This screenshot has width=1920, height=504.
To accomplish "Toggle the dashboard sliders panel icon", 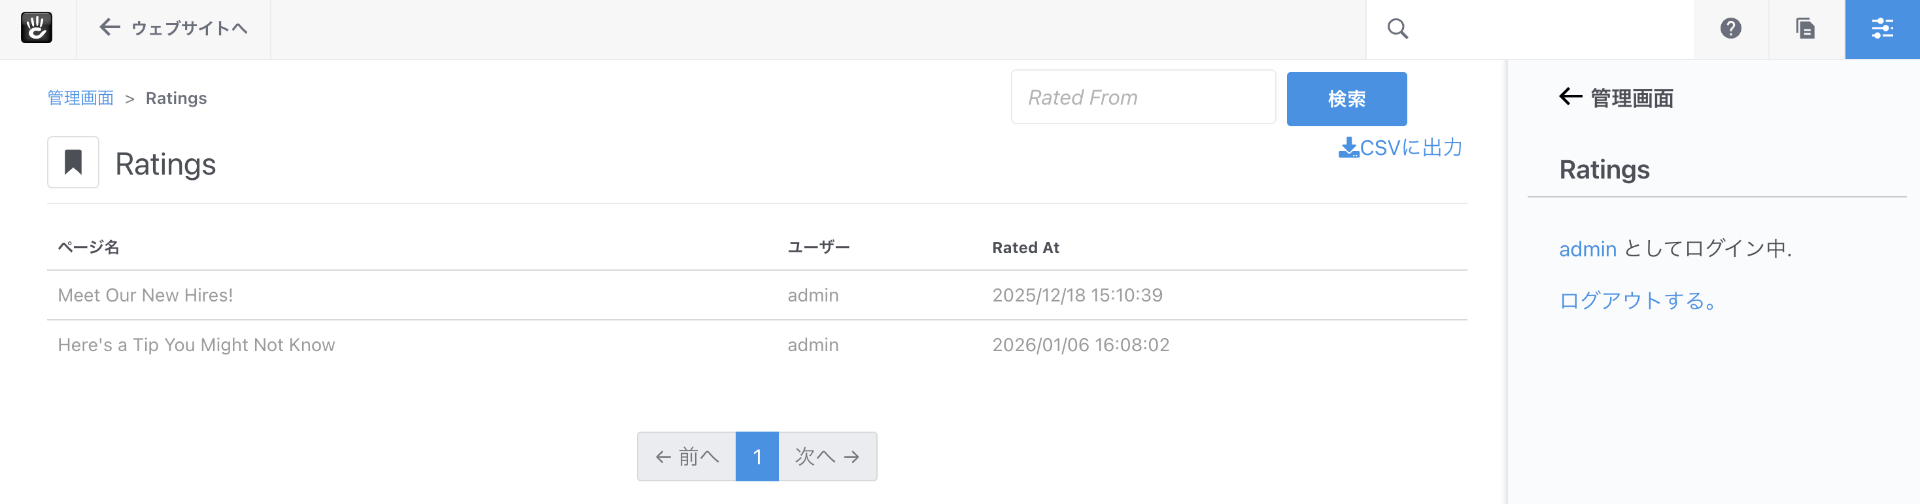I will [1881, 29].
